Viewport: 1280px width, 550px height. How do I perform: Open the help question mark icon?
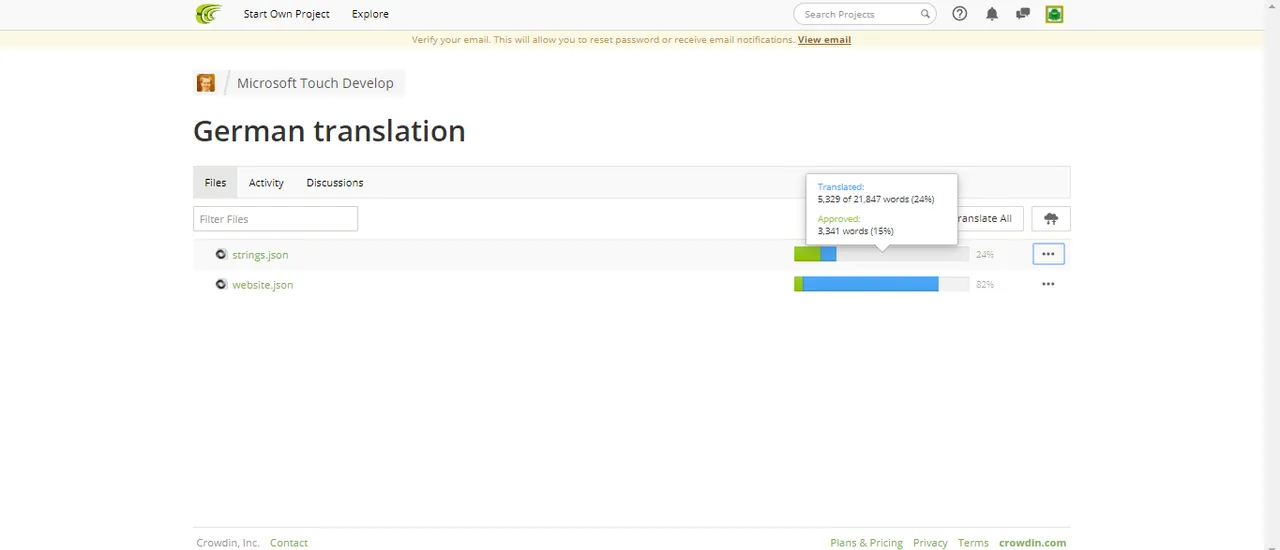click(x=960, y=14)
